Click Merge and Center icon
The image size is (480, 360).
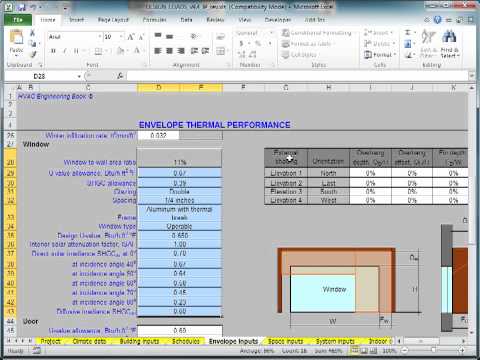[220, 51]
